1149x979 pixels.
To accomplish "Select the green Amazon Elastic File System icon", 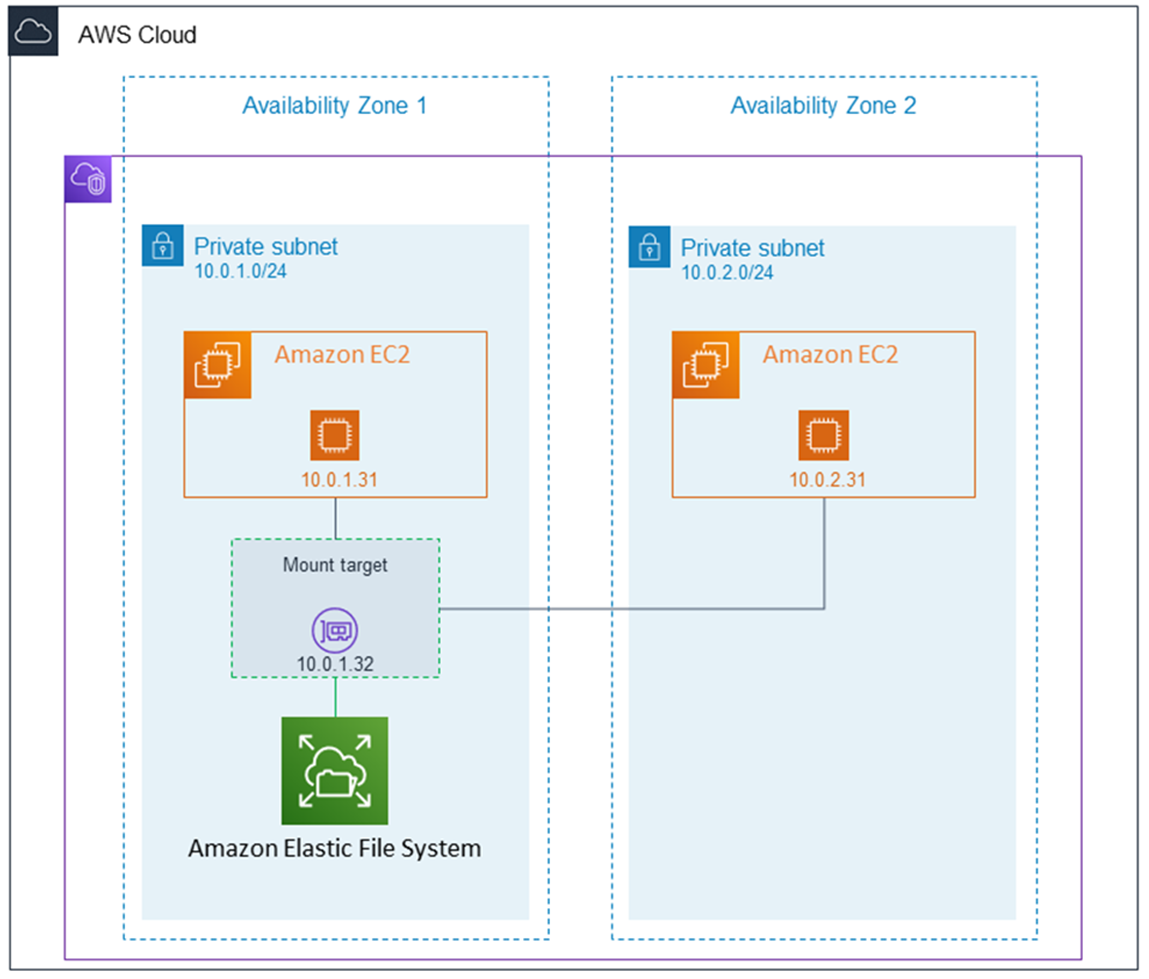I will pos(334,769).
